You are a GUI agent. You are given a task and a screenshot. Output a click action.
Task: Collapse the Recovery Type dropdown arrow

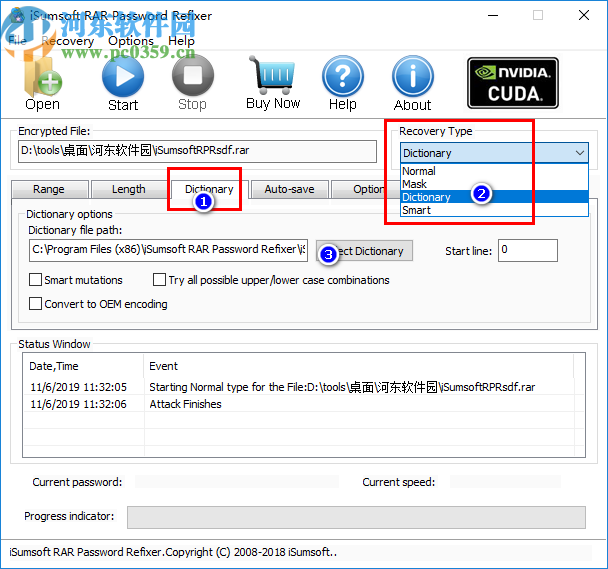pos(580,153)
